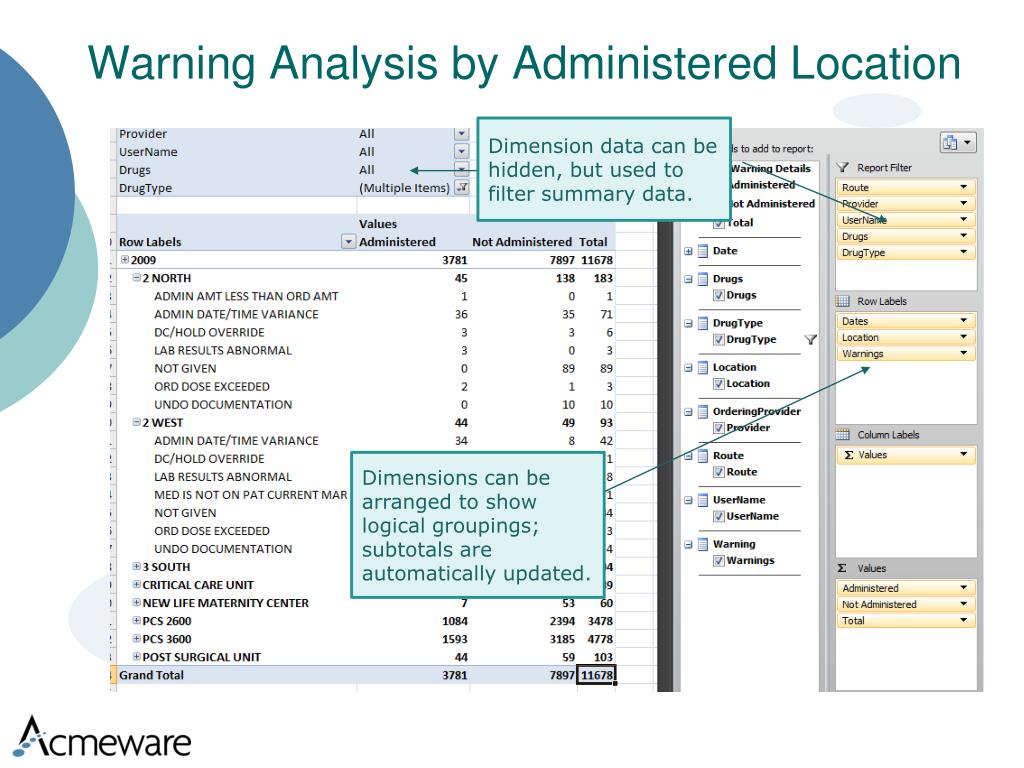The width and height of the screenshot is (1024, 768).
Task: Open the Provider filter dropdown in pivot table
Action: tap(462, 134)
